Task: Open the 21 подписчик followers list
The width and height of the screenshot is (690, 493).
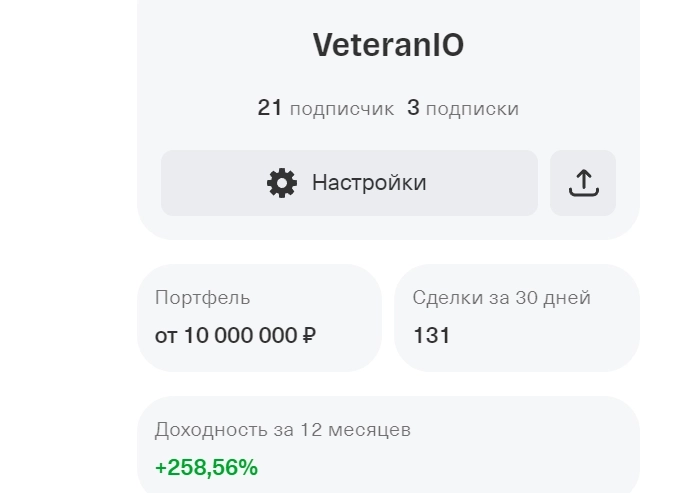Action: 325,108
